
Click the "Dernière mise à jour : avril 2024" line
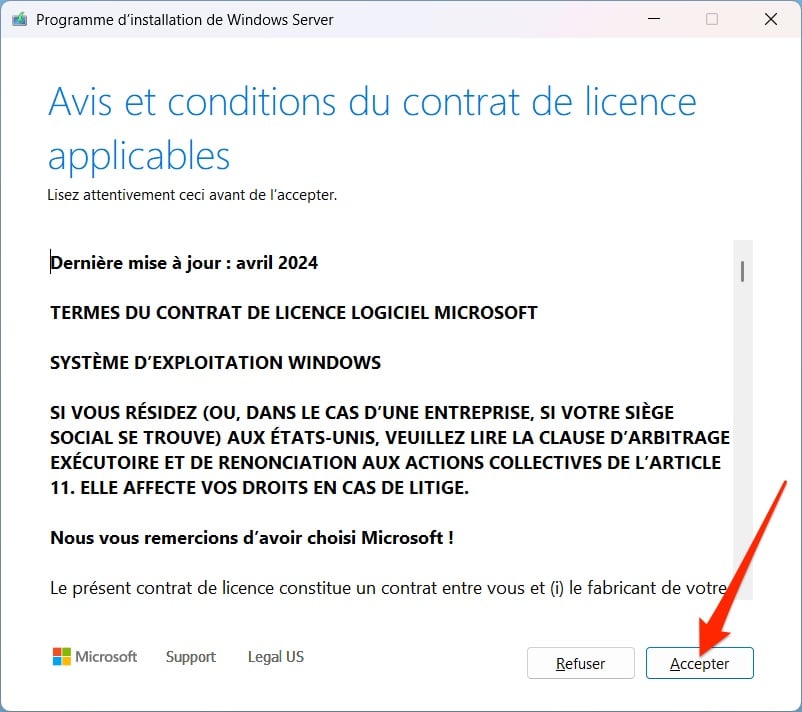coord(184,263)
